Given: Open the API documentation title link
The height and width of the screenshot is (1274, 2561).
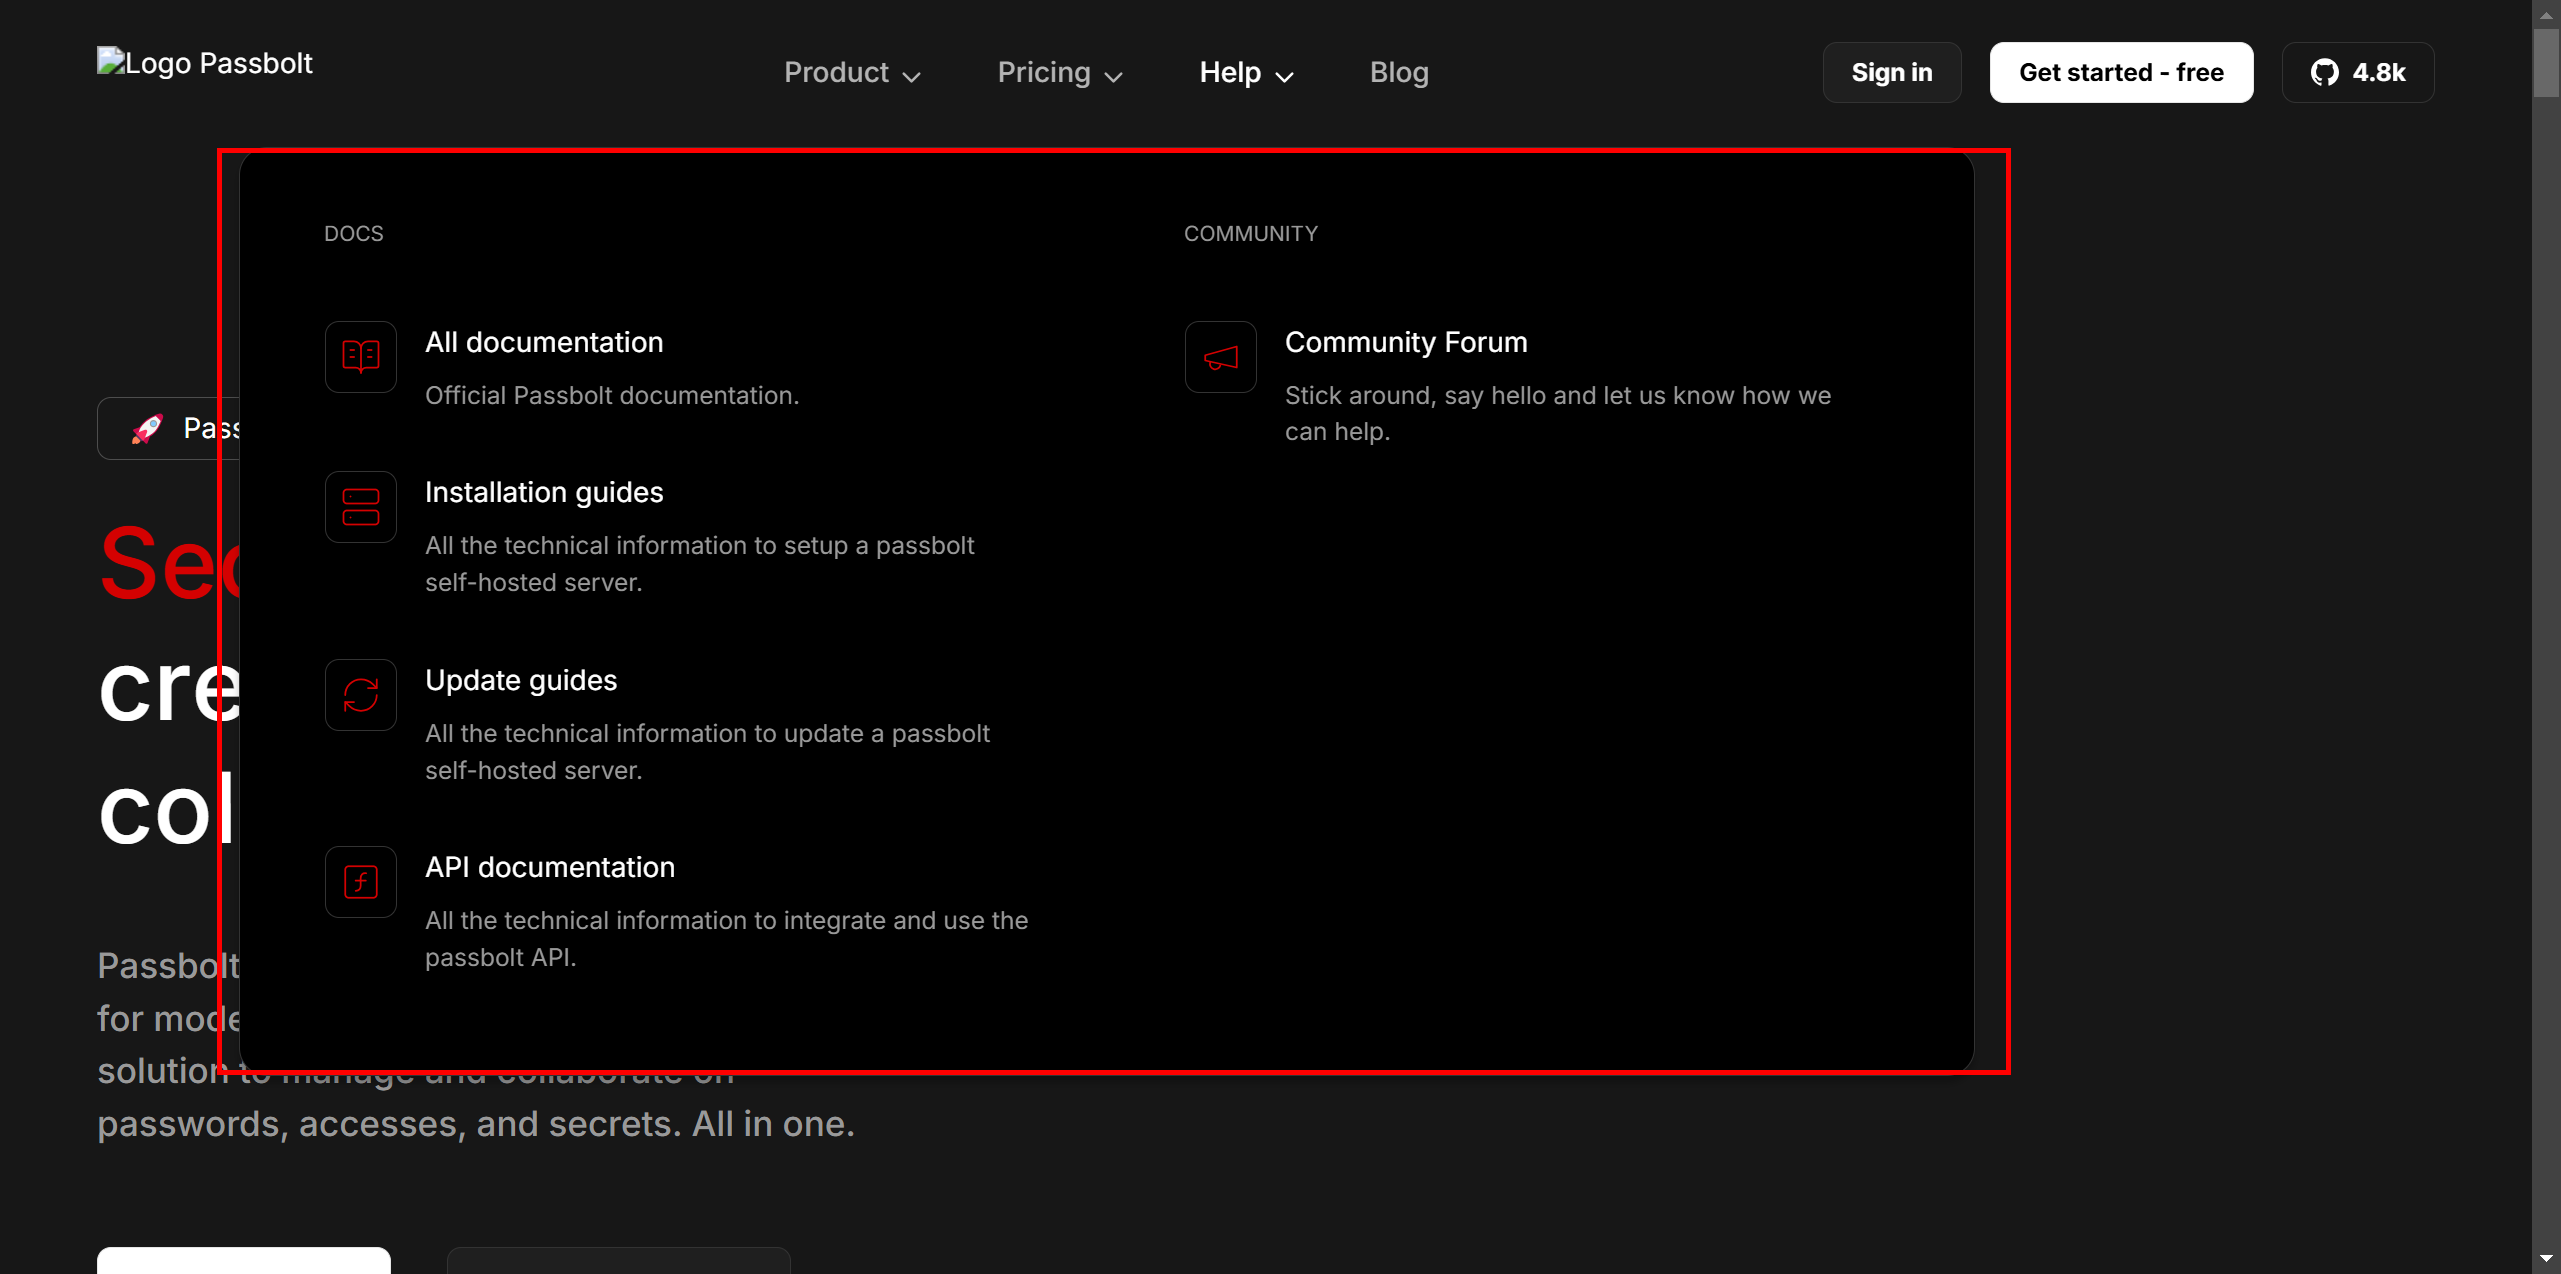Looking at the screenshot, I should coord(549,867).
